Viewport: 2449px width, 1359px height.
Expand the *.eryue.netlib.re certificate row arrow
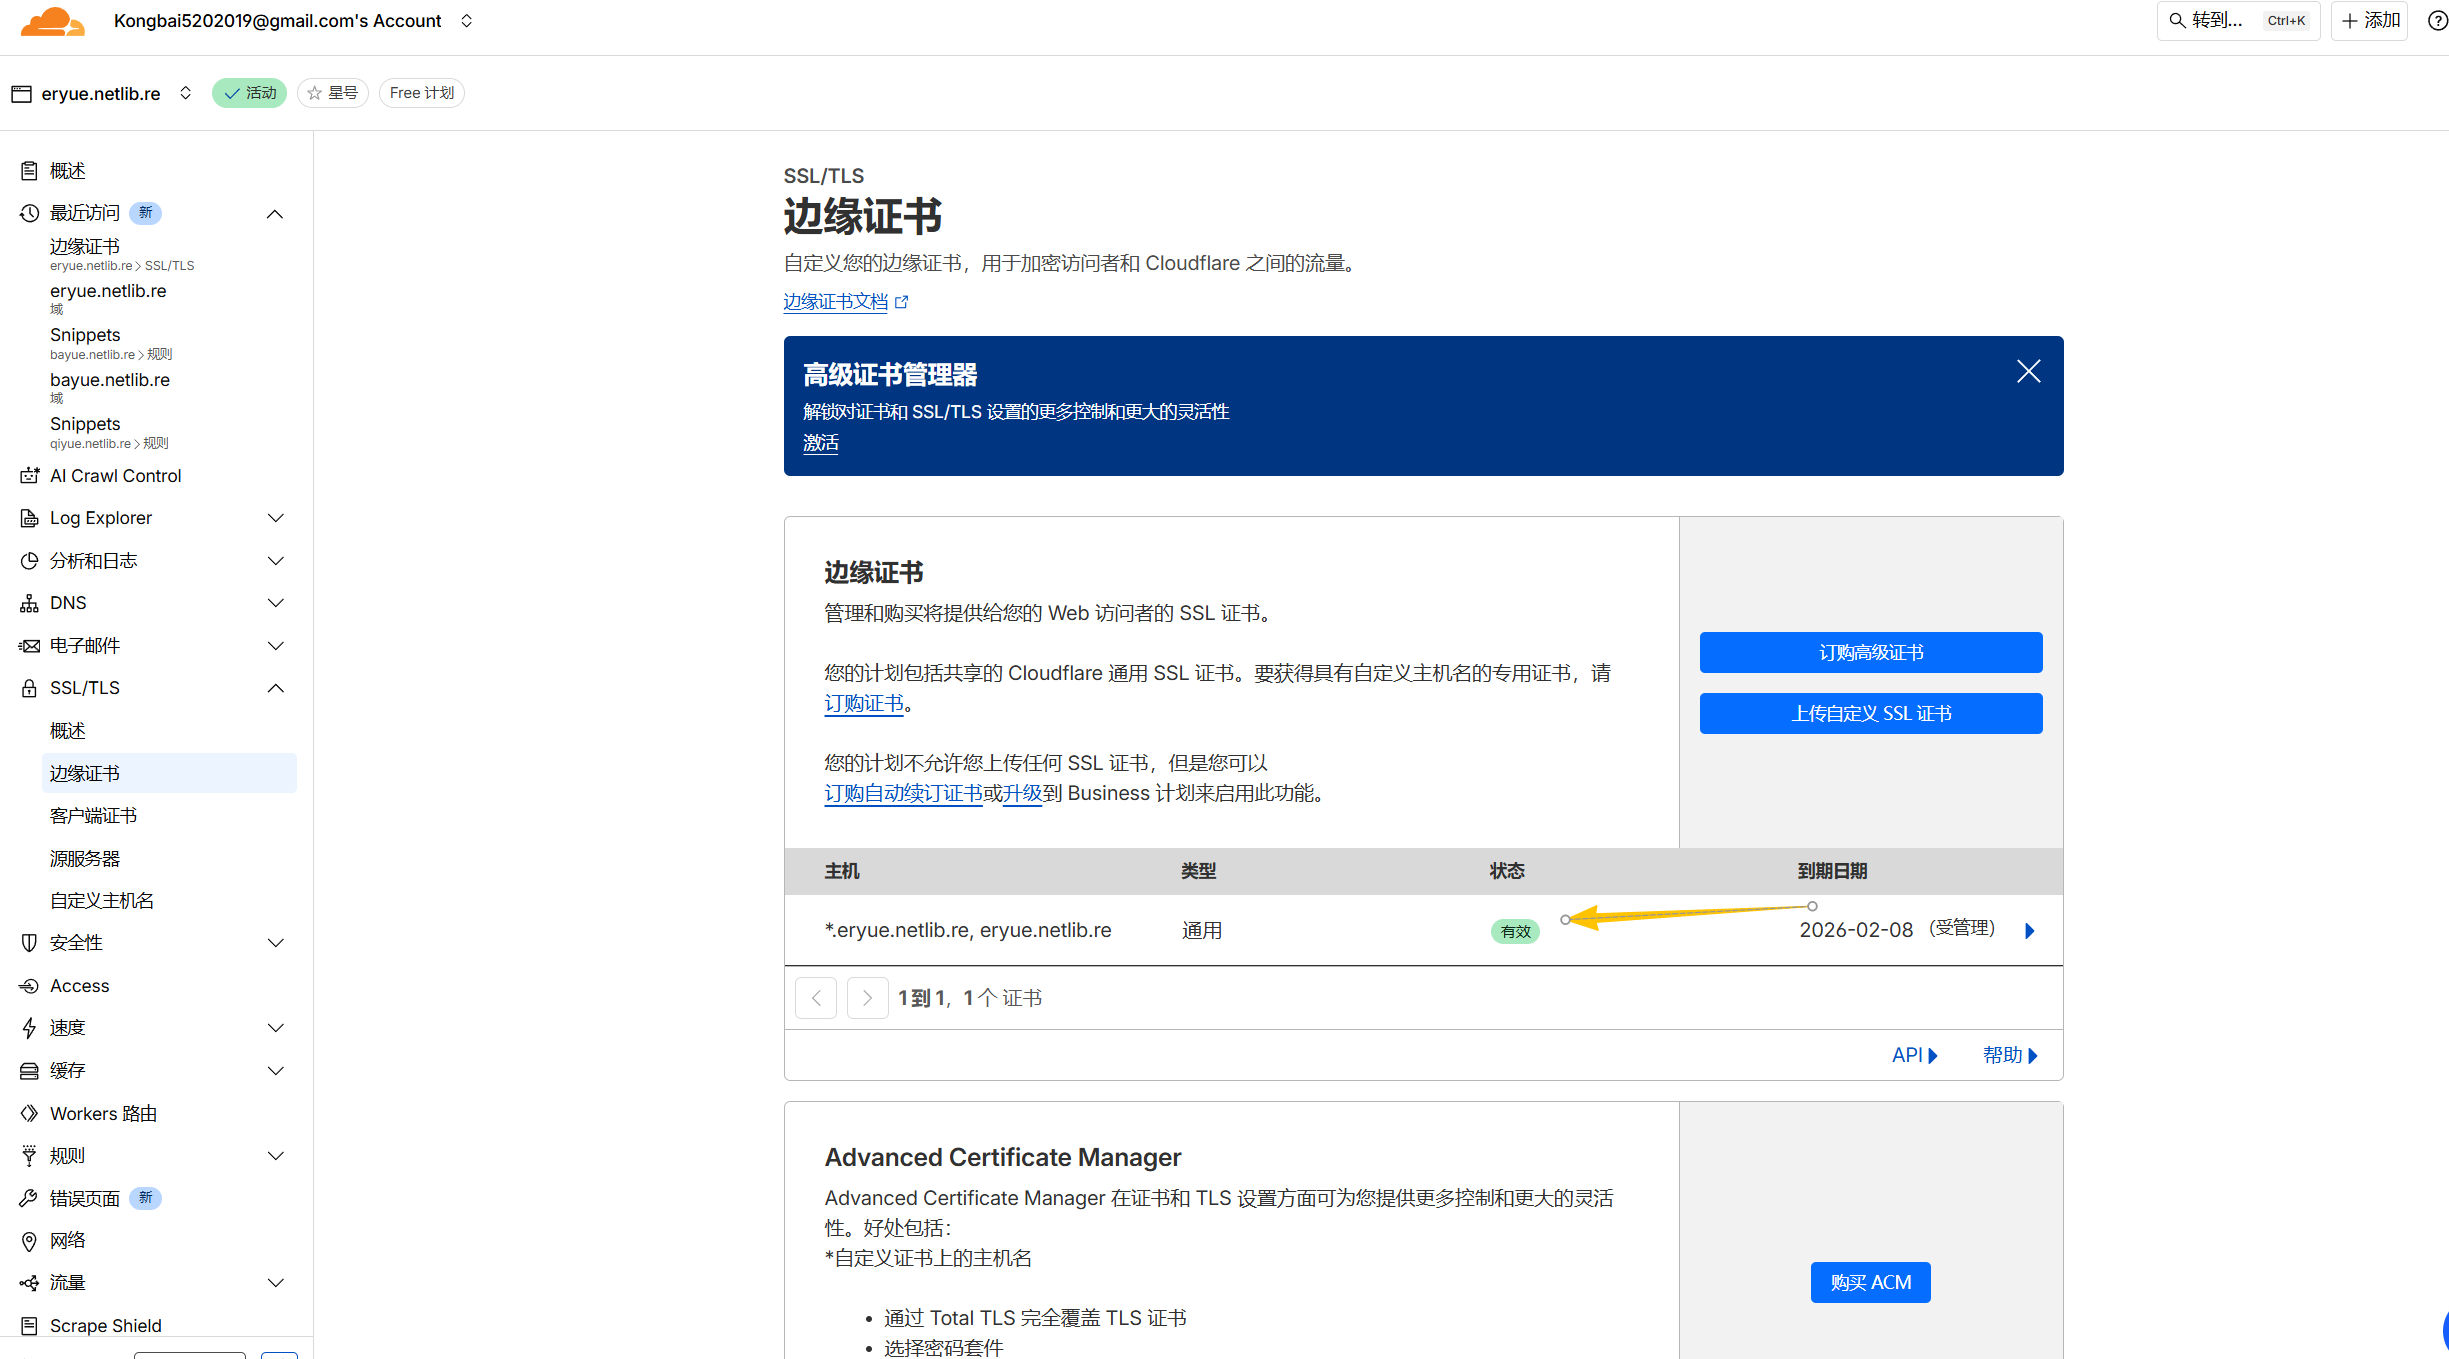[2029, 931]
